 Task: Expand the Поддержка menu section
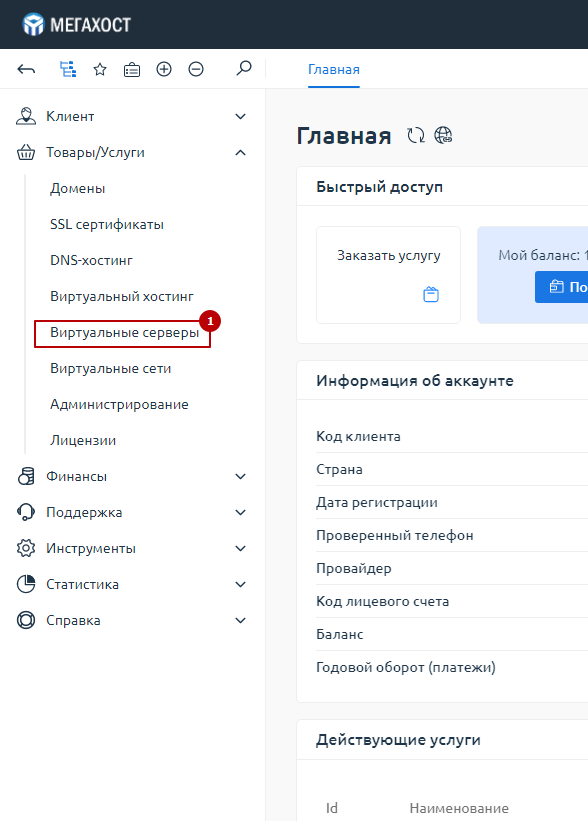click(x=131, y=512)
